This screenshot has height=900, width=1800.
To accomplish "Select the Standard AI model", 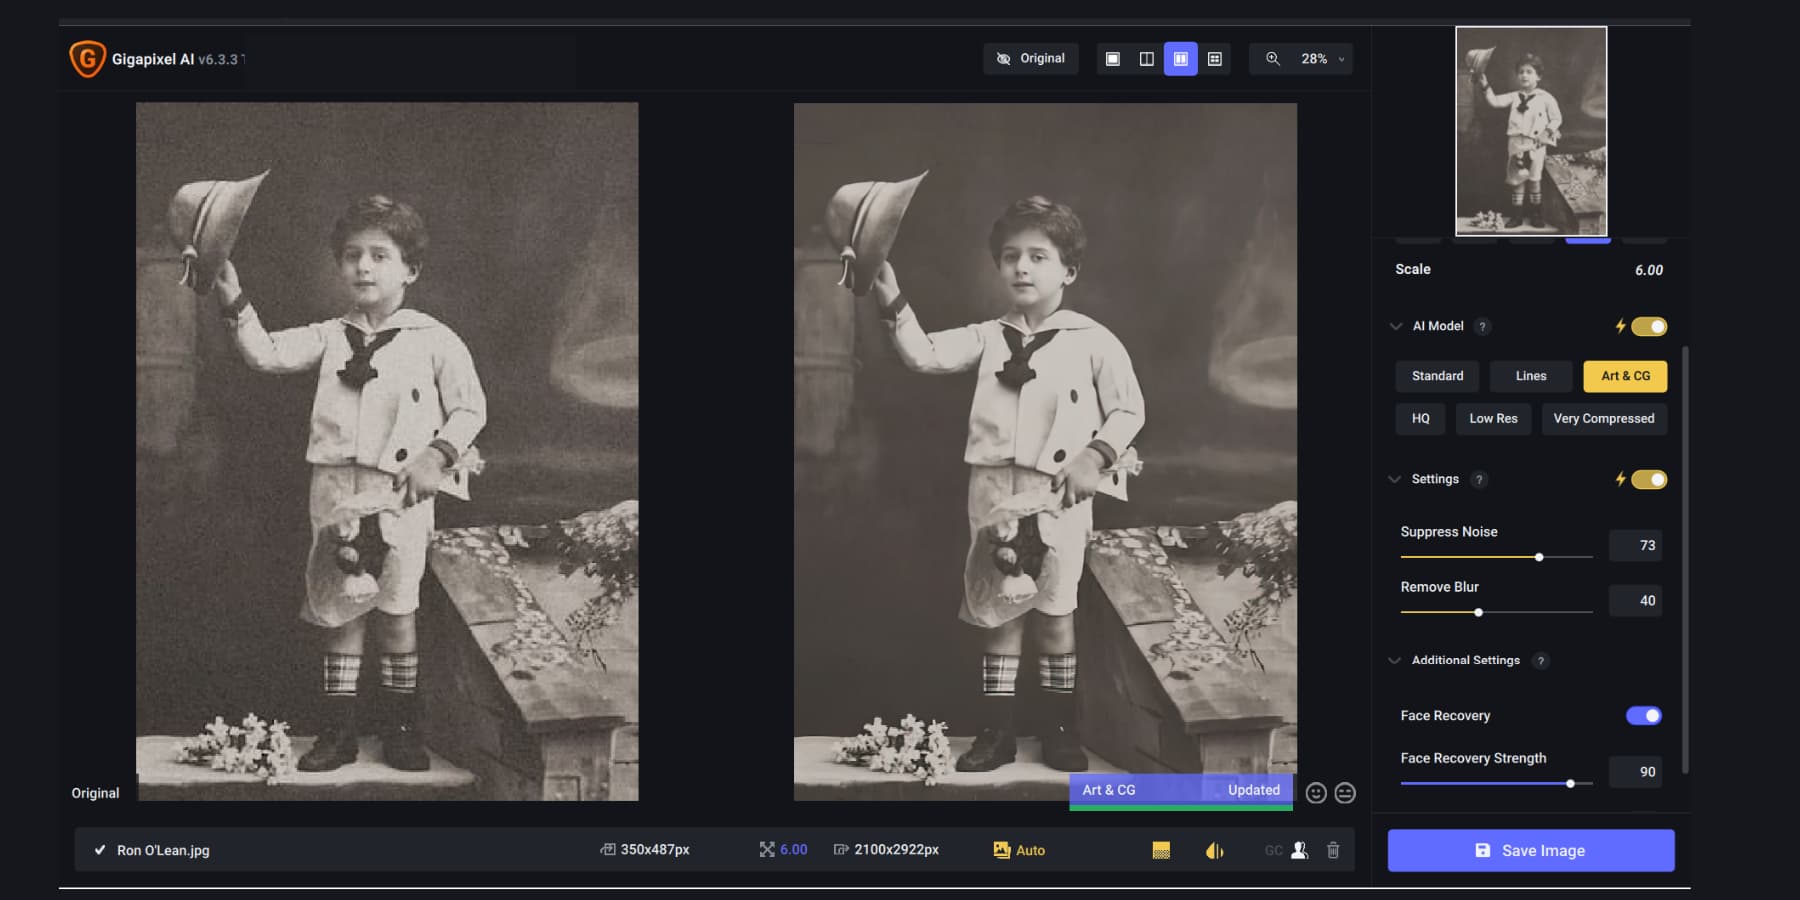I will (x=1437, y=376).
